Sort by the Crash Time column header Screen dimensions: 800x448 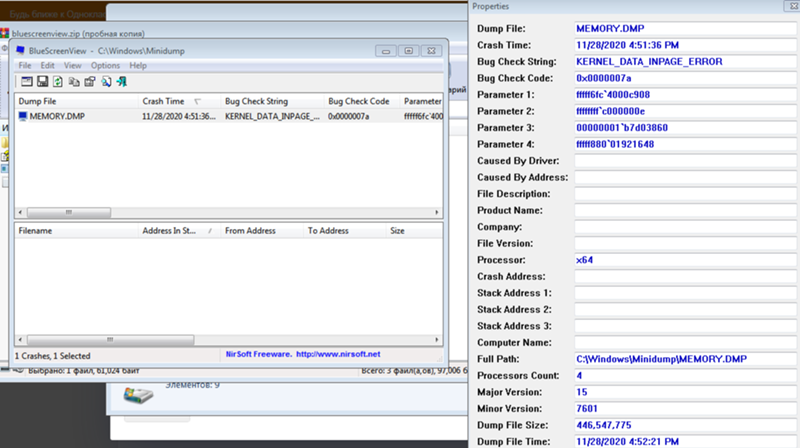pyautogui.click(x=180, y=101)
